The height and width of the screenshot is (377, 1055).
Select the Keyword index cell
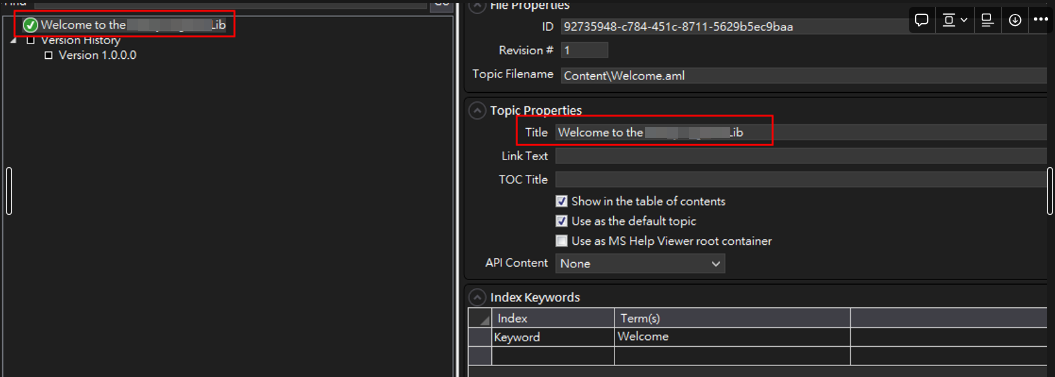coord(553,337)
